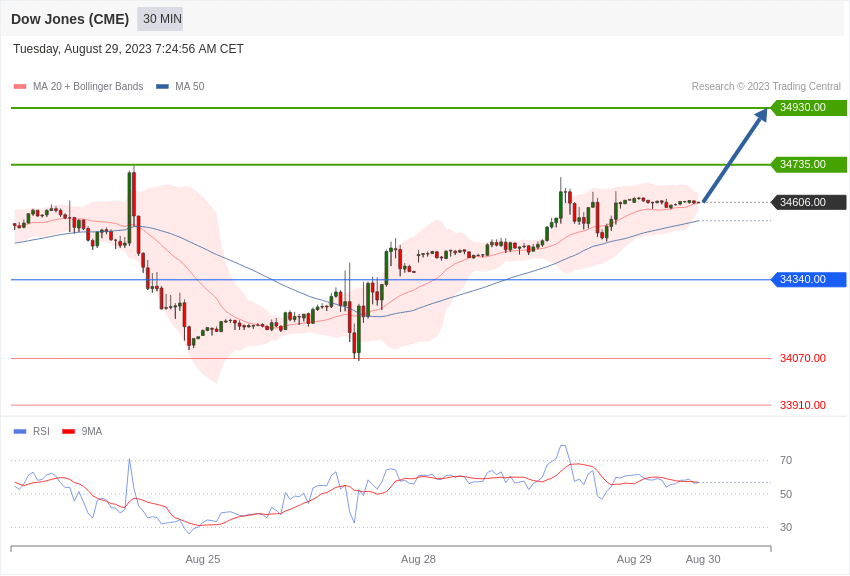Click the Dow Jones (CME) title
Image resolution: width=850 pixels, height=576 pixels.
click(70, 20)
